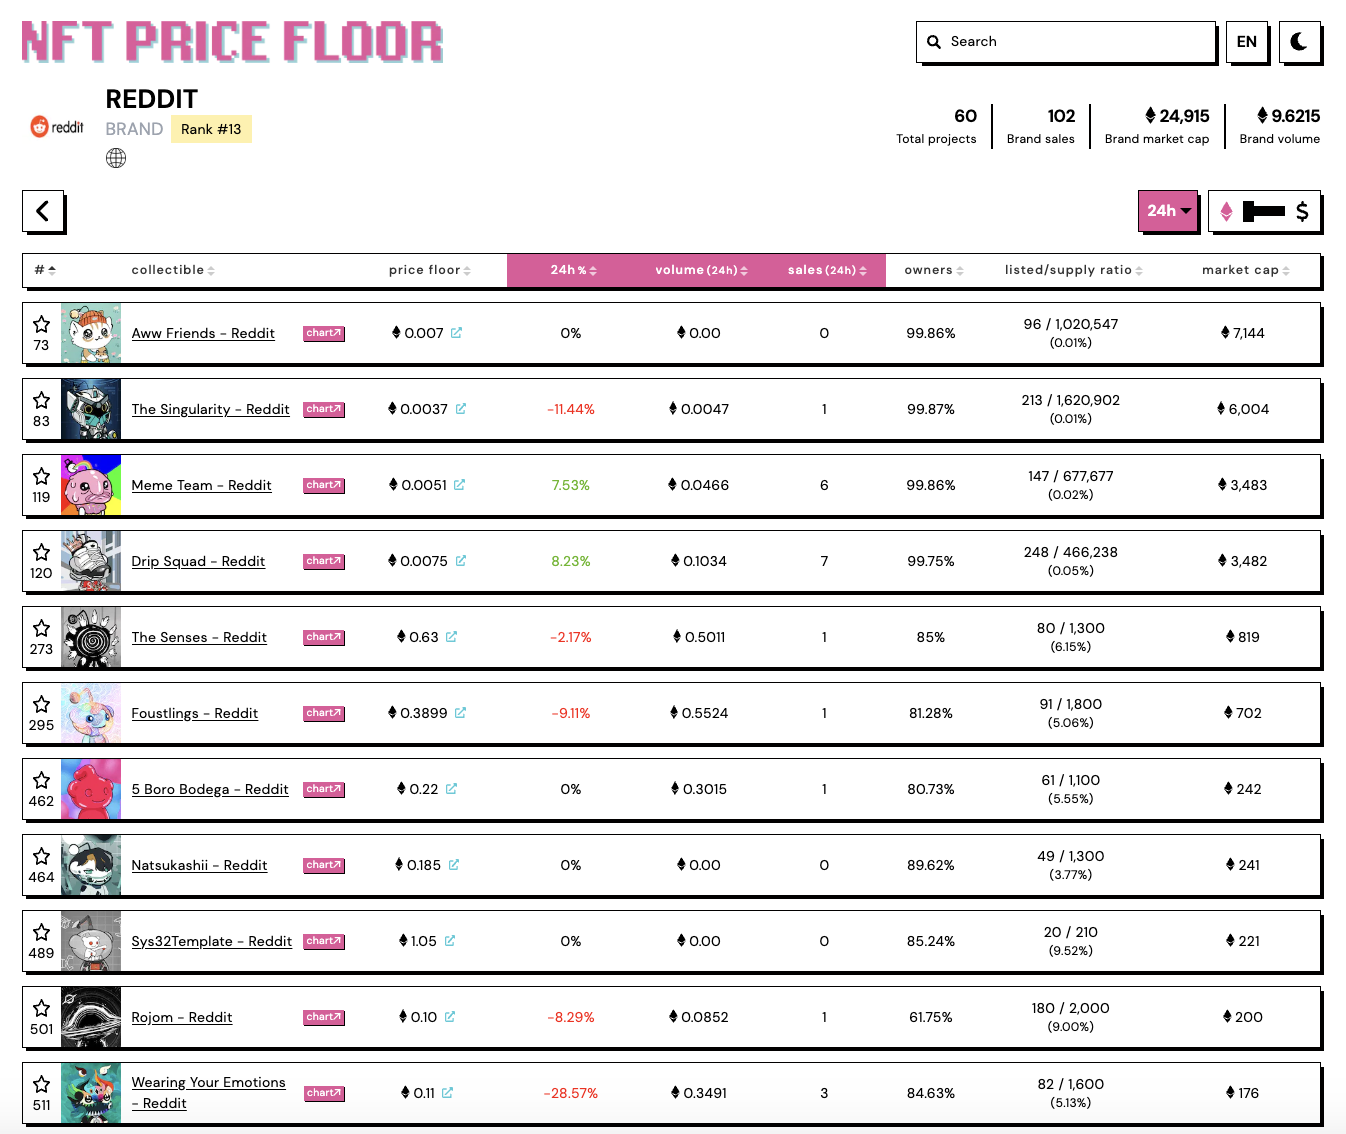
Task: Switch currency with ETH/dollar toggle
Action: pyautogui.click(x=1264, y=211)
